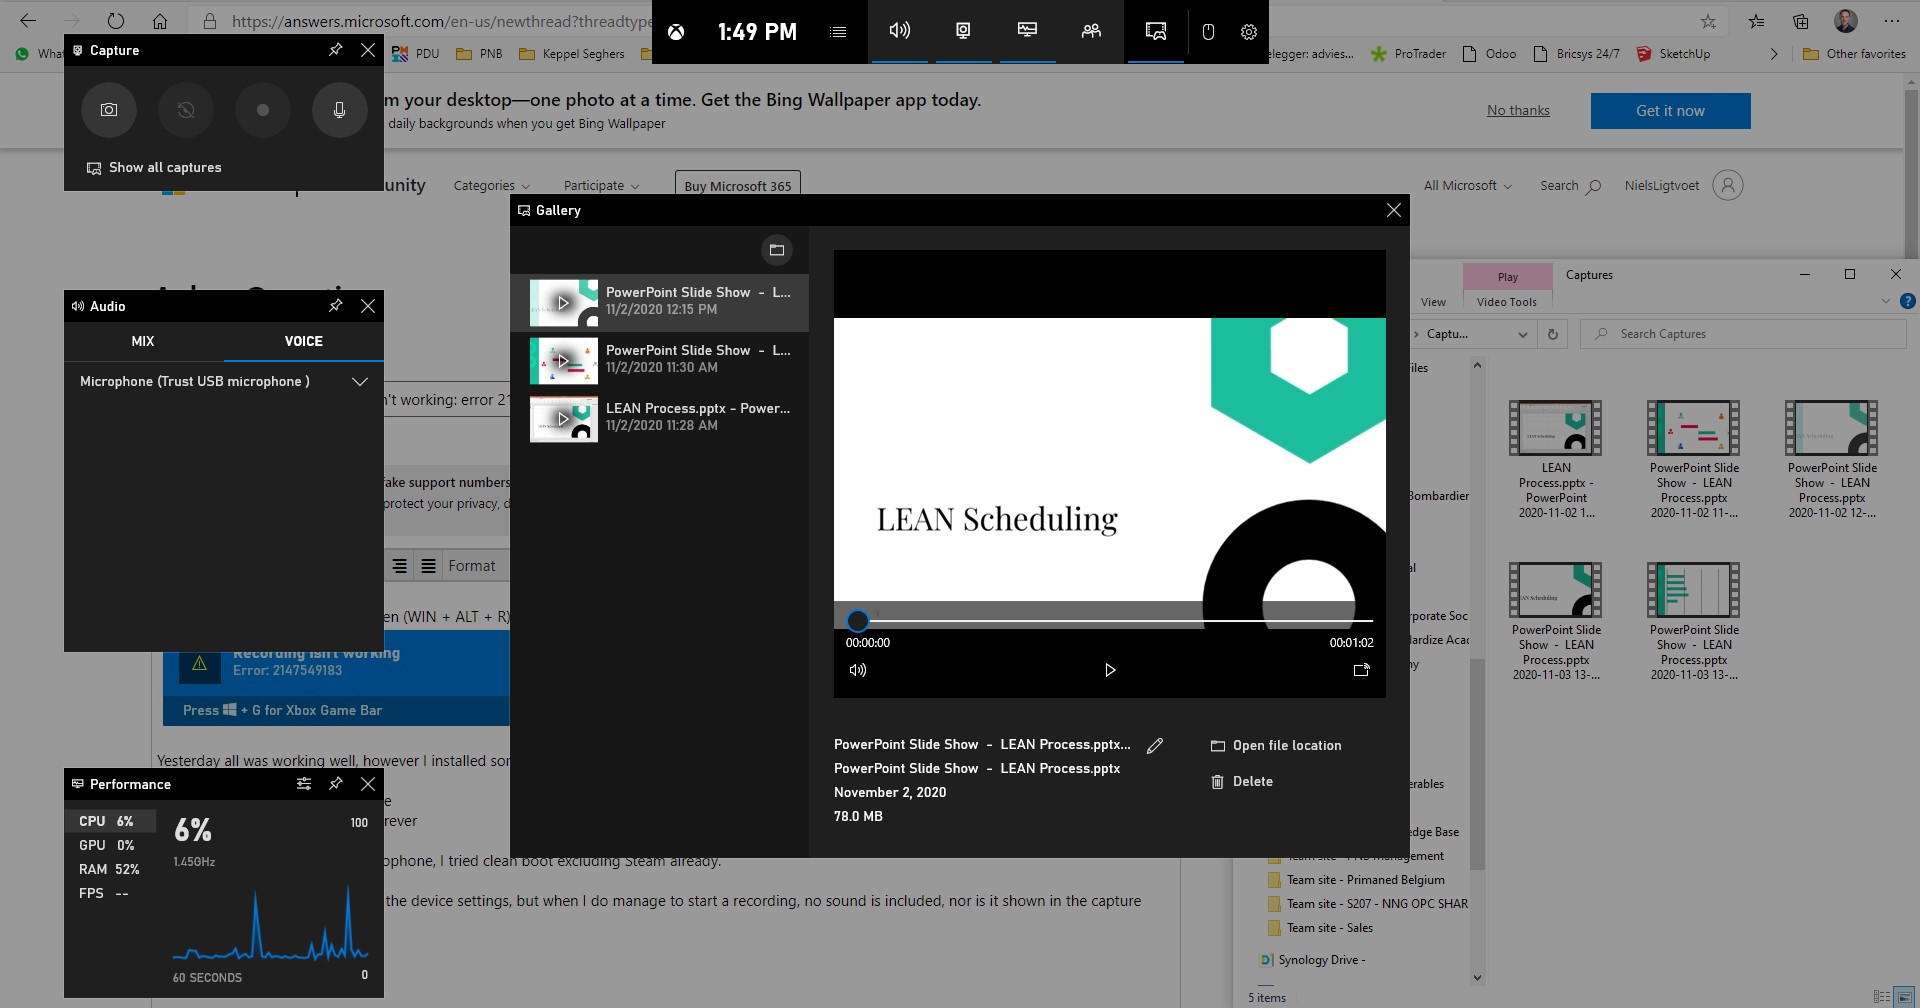Toggle mouse click-through icon

tap(1208, 32)
